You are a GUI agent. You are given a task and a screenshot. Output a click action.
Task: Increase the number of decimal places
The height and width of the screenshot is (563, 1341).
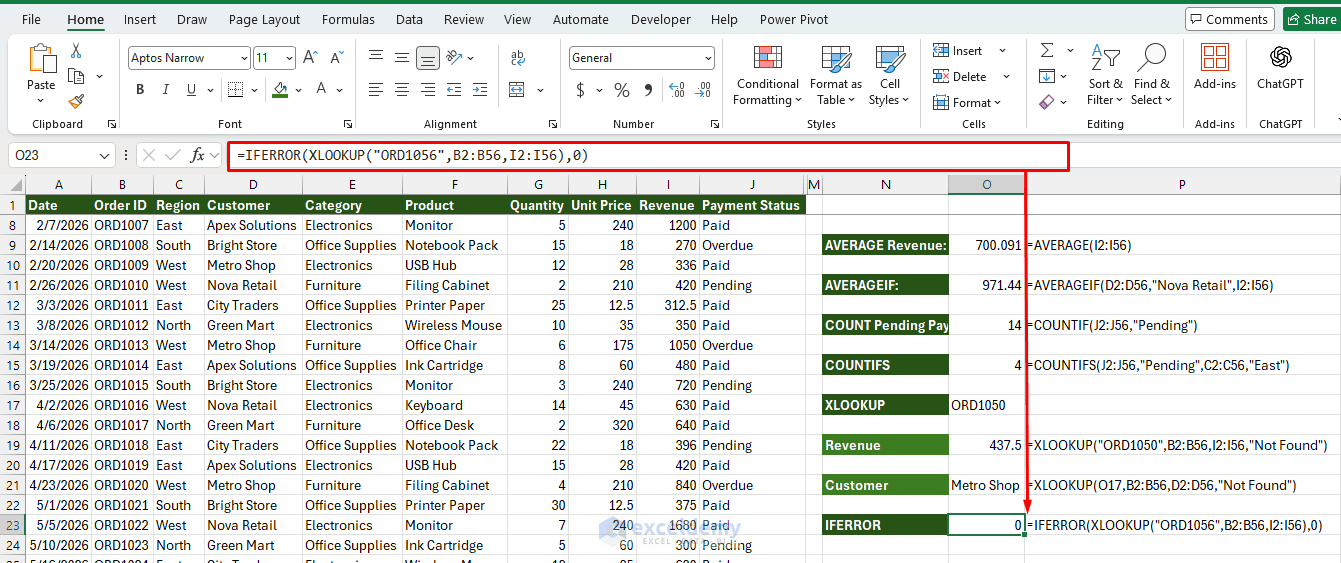677,90
